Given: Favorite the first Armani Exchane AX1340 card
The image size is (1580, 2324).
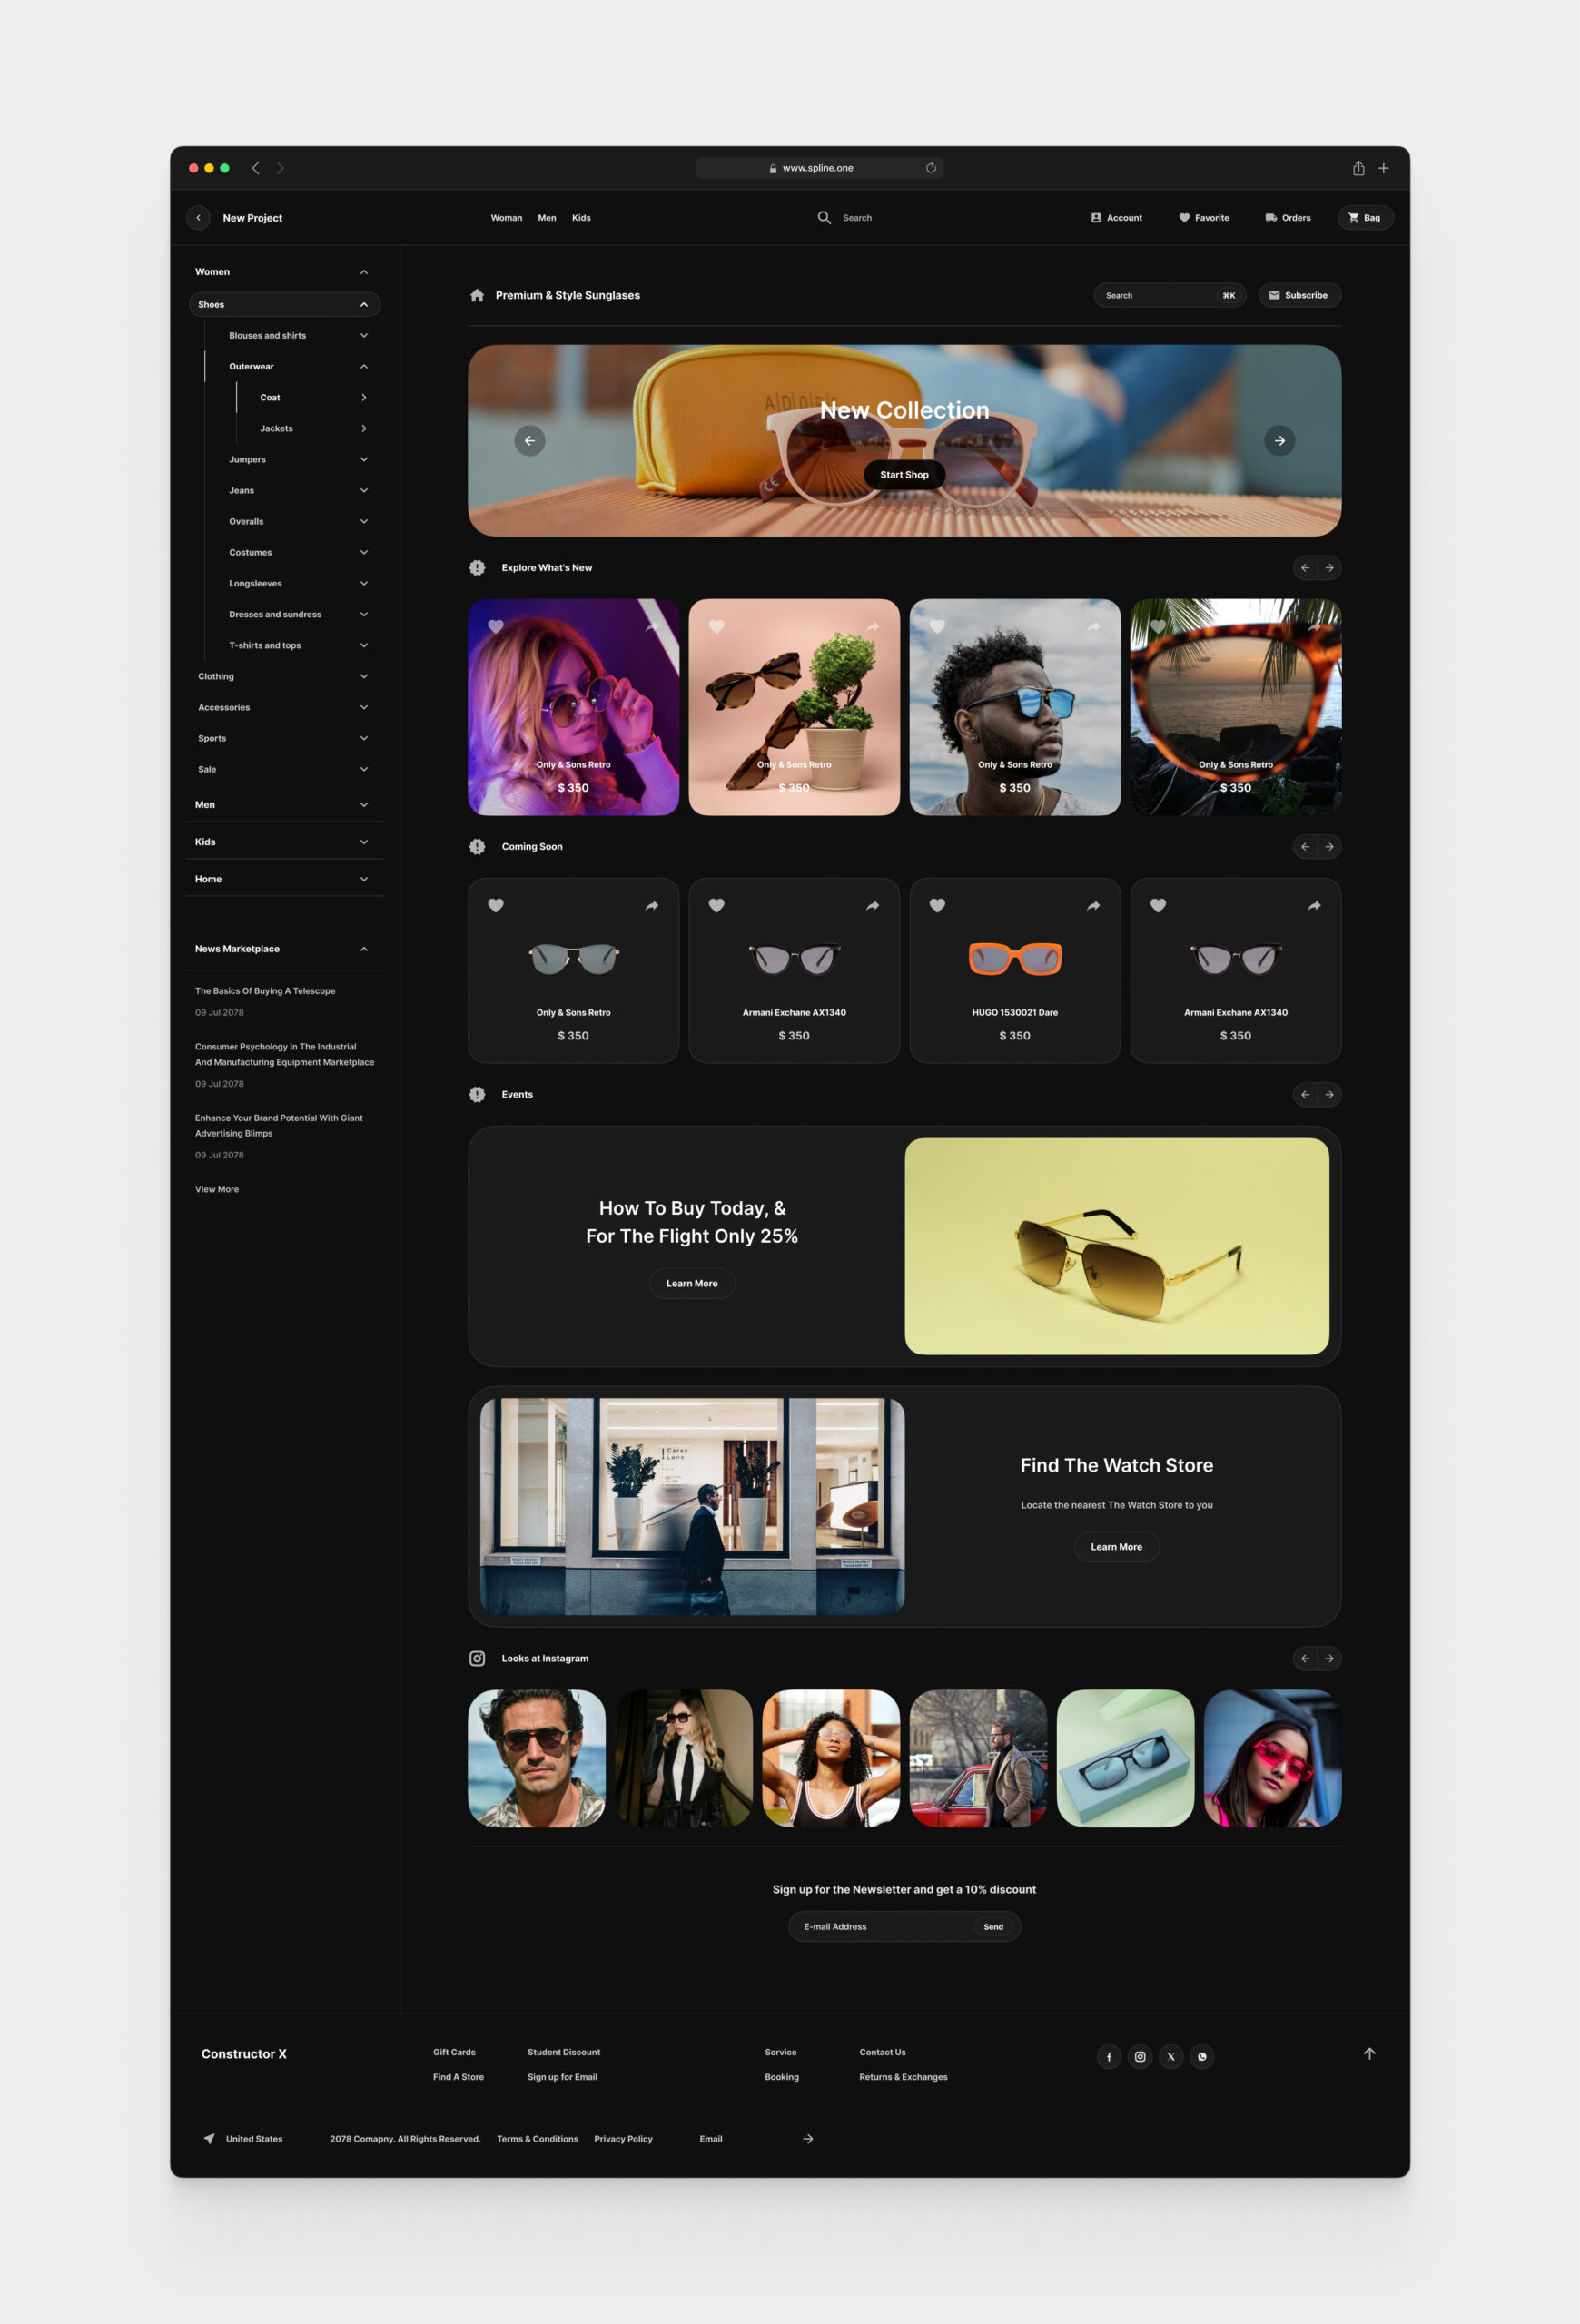Looking at the screenshot, I should pyautogui.click(x=716, y=906).
